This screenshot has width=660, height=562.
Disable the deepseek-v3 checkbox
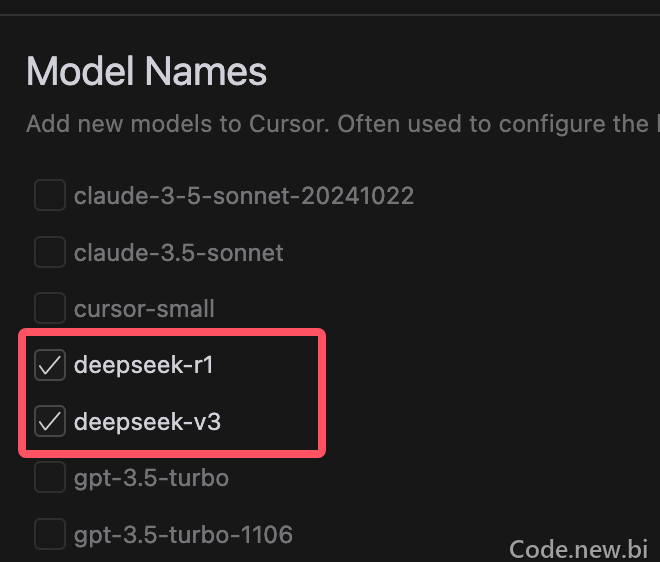coord(50,421)
